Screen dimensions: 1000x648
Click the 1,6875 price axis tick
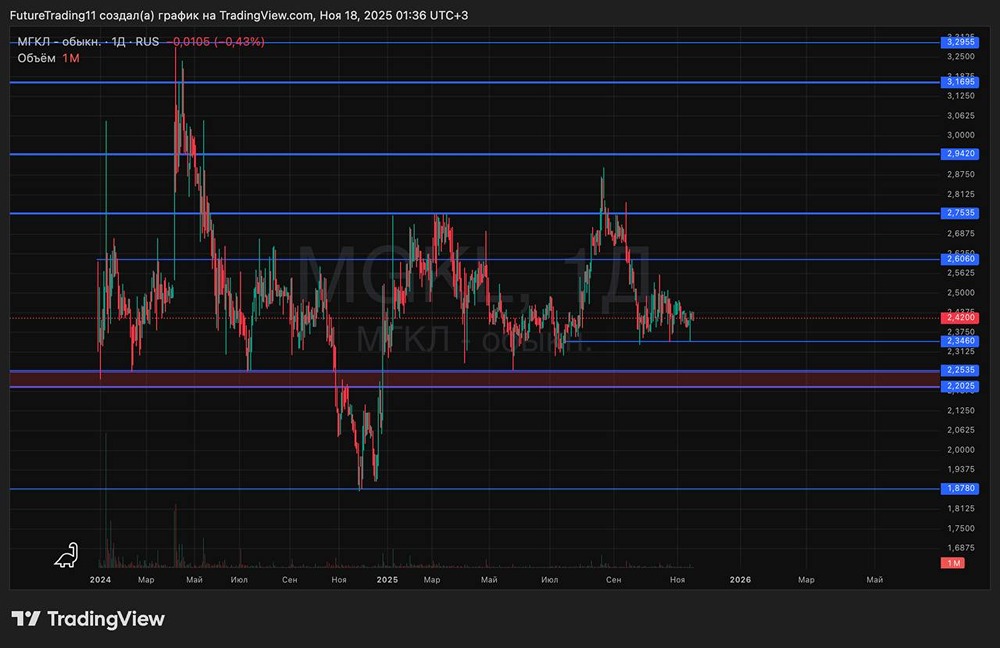click(x=960, y=548)
